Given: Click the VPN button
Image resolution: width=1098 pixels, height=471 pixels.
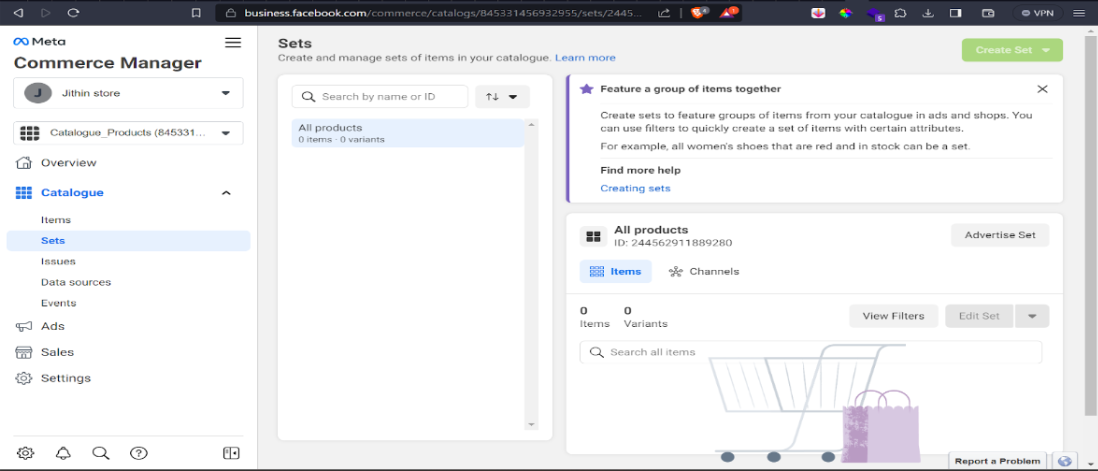Looking at the screenshot, I should point(1038,13).
